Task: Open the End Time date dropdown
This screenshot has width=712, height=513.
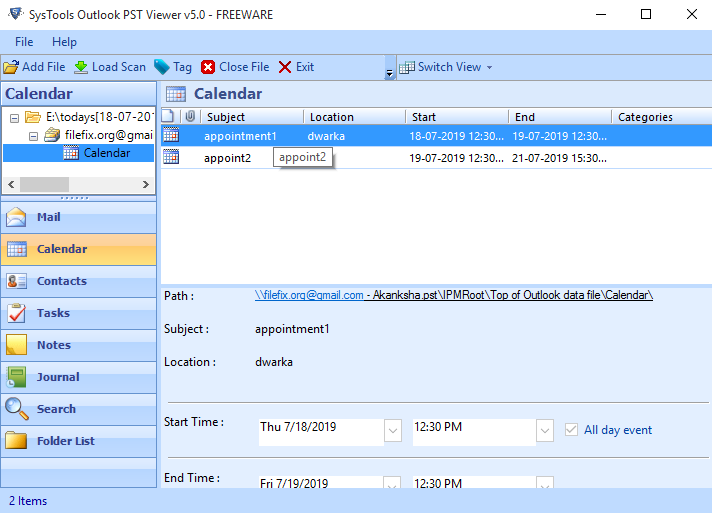Action: pyautogui.click(x=392, y=483)
